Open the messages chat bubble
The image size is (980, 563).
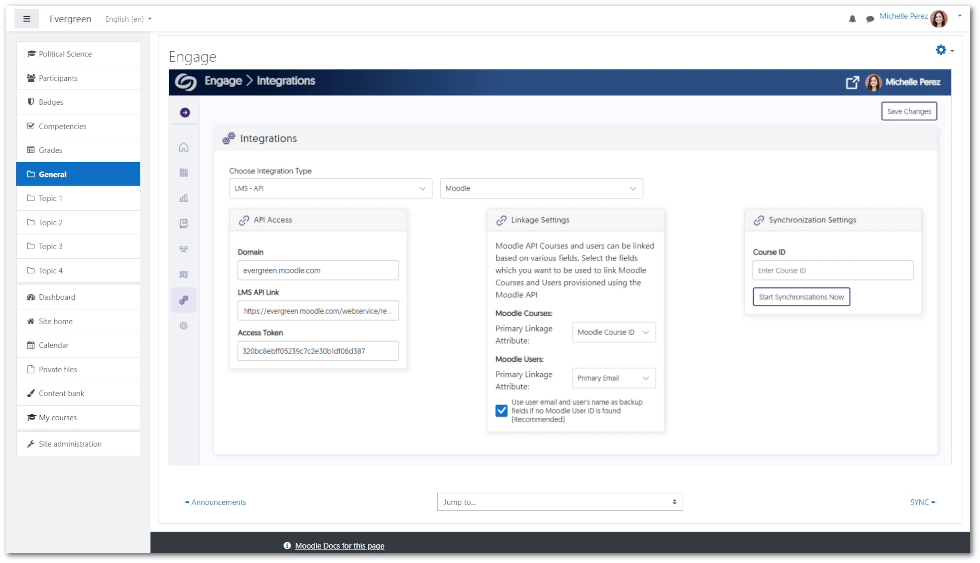pos(869,19)
